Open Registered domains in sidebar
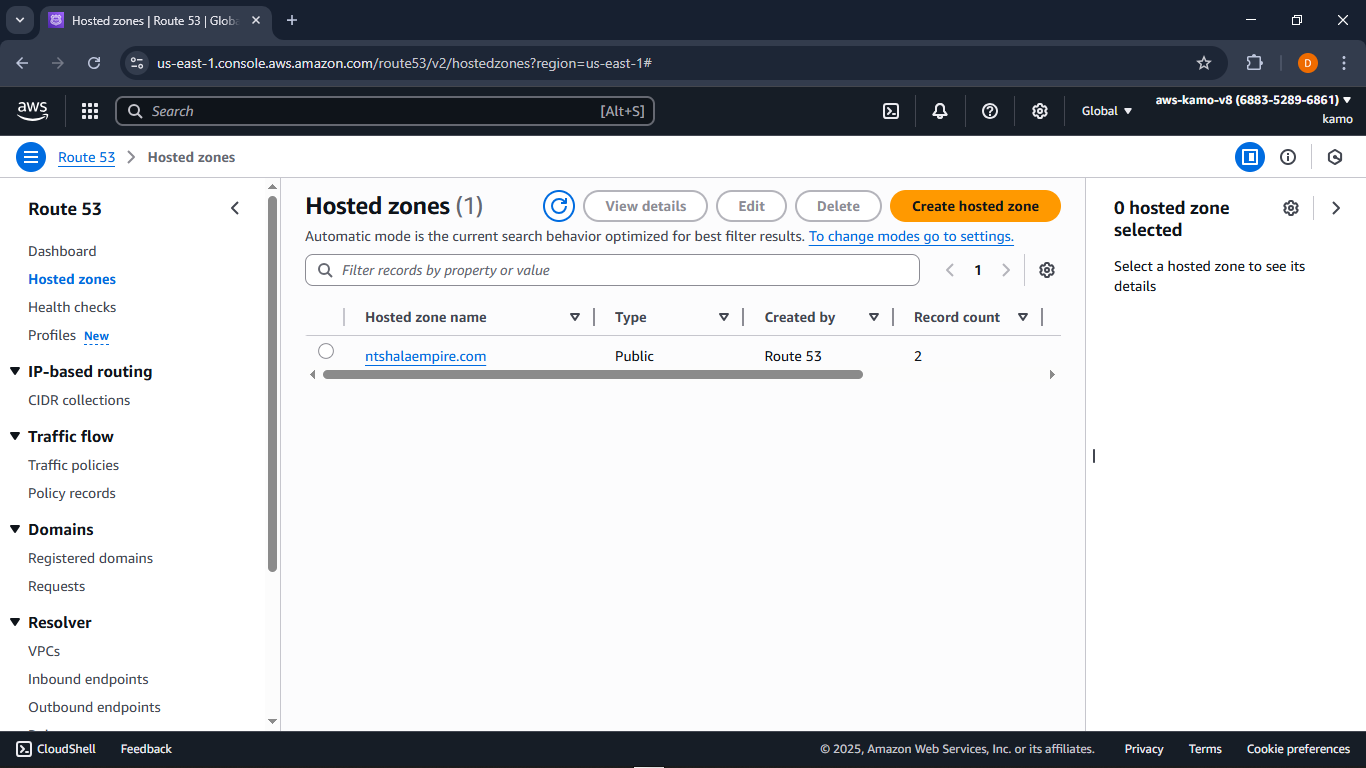Image resolution: width=1366 pixels, height=768 pixels. pos(90,558)
